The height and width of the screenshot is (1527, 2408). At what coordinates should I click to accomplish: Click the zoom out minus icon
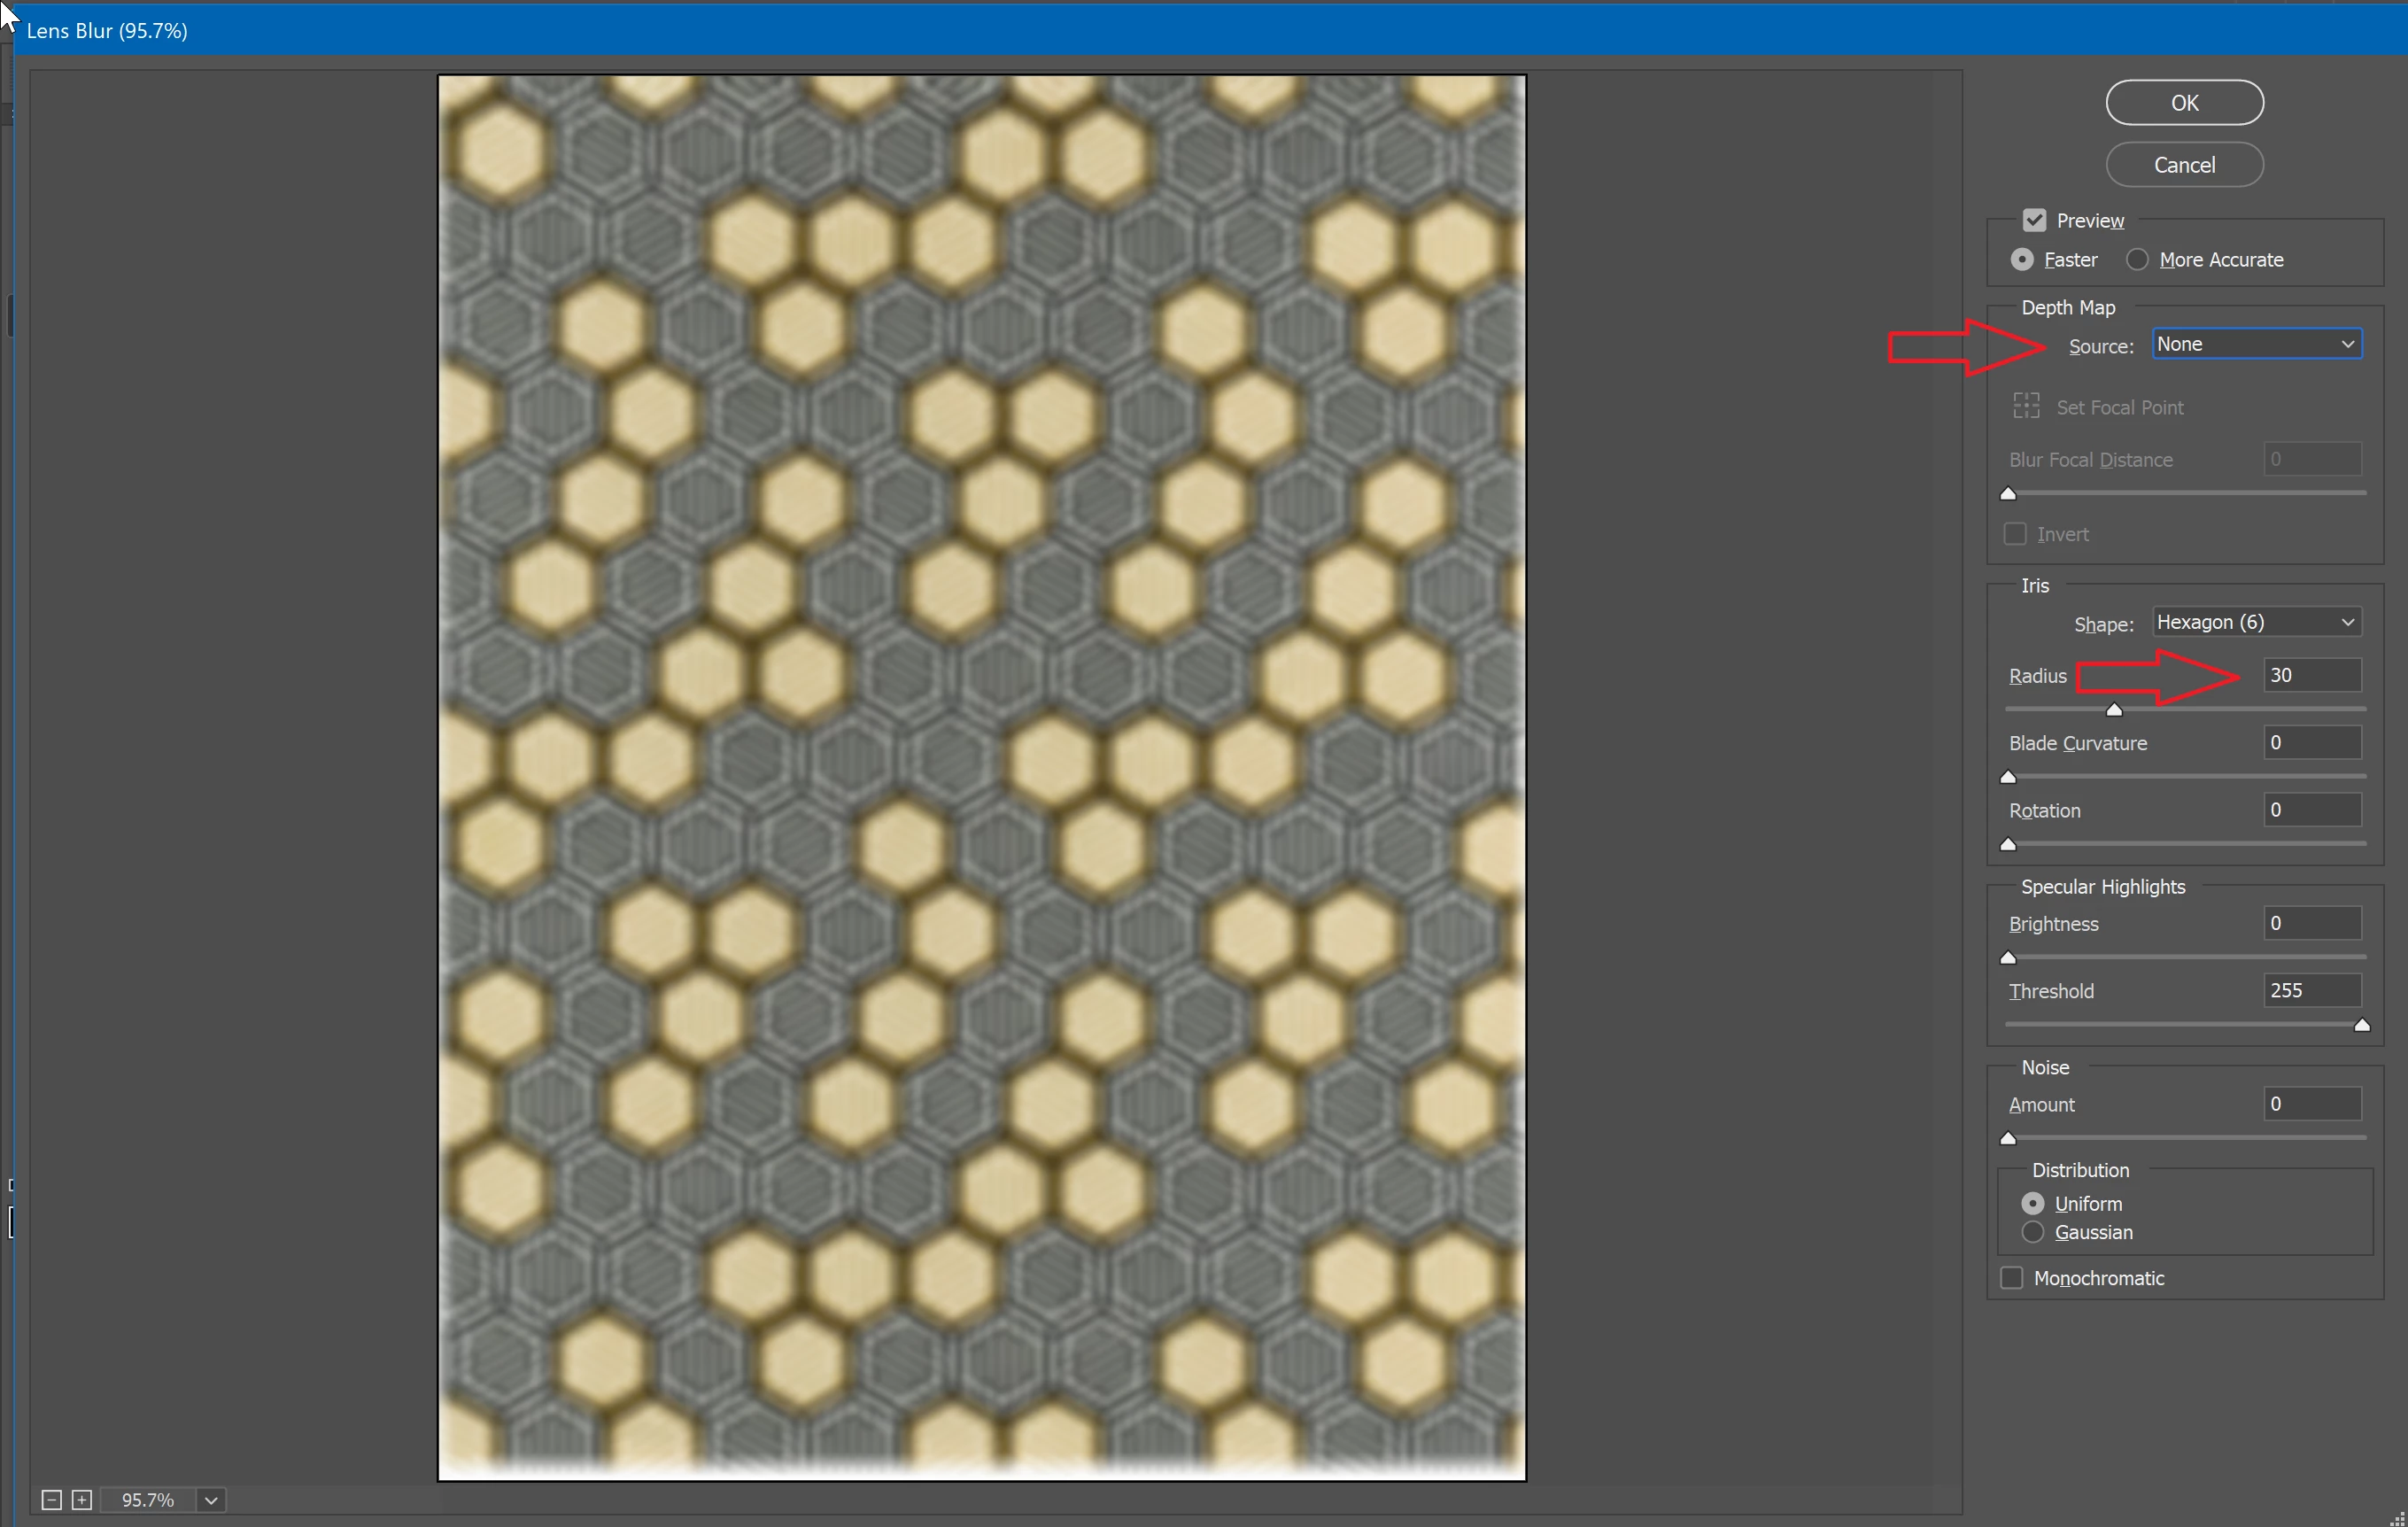click(x=52, y=1499)
